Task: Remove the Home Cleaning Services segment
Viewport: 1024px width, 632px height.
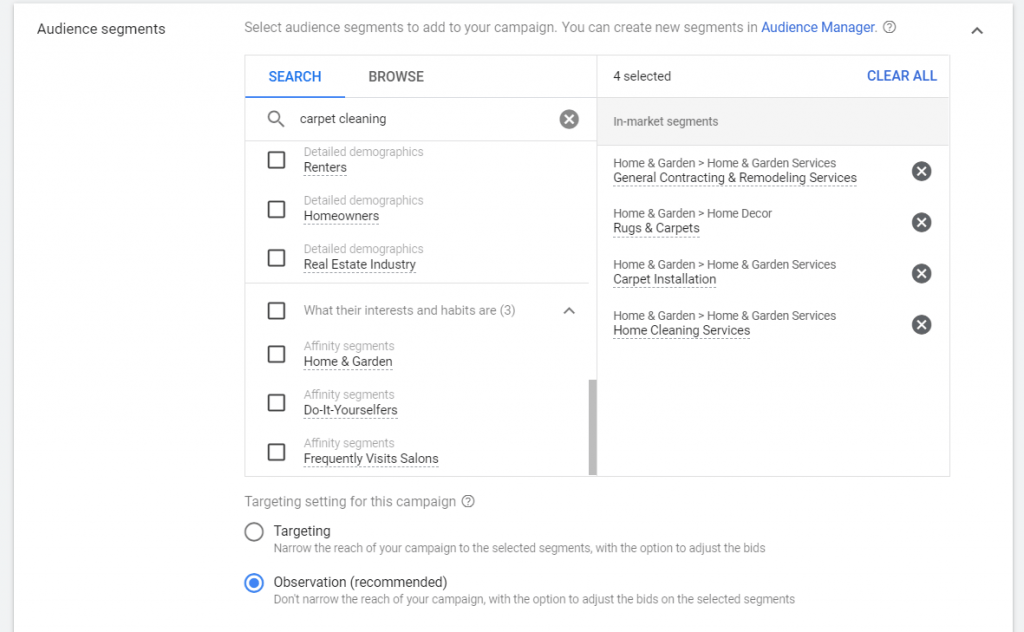Action: [x=921, y=324]
